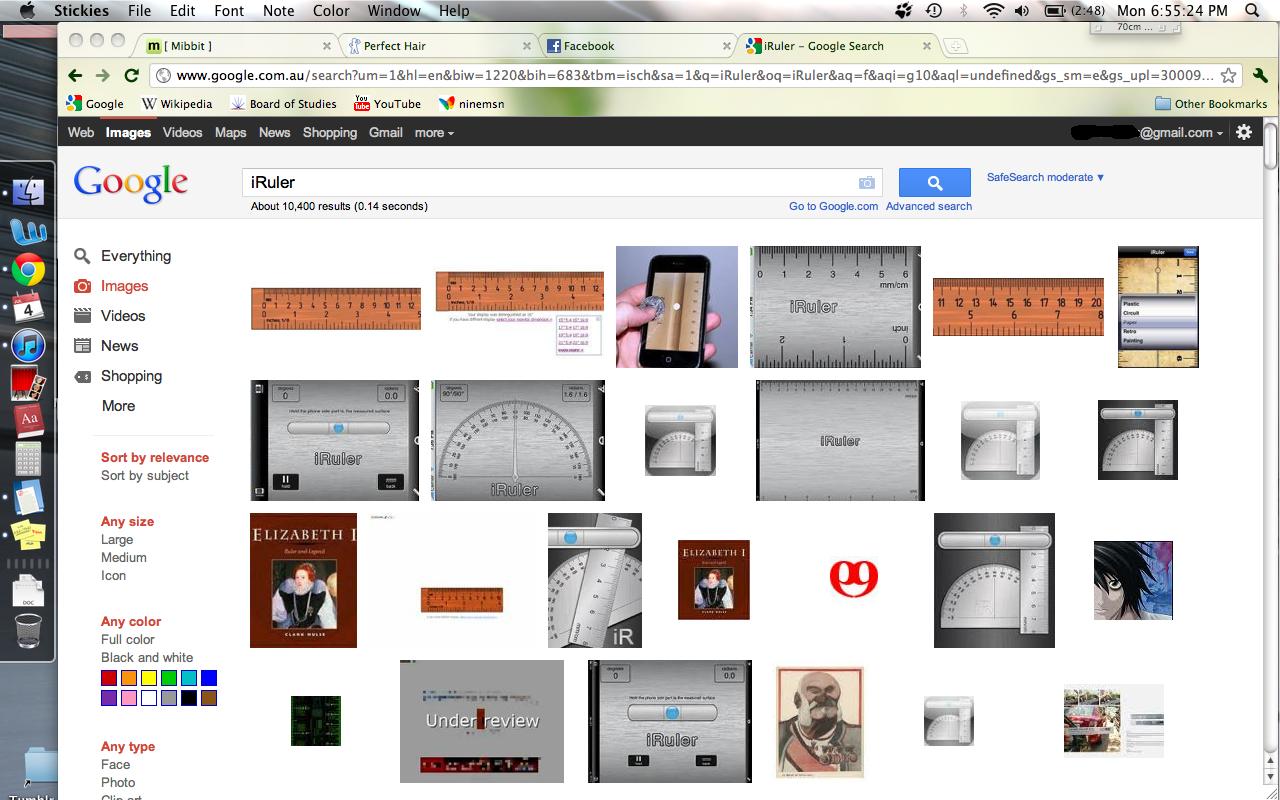The image size is (1280, 800).
Task: Bookmark this page with the star icon
Action: (x=1228, y=75)
